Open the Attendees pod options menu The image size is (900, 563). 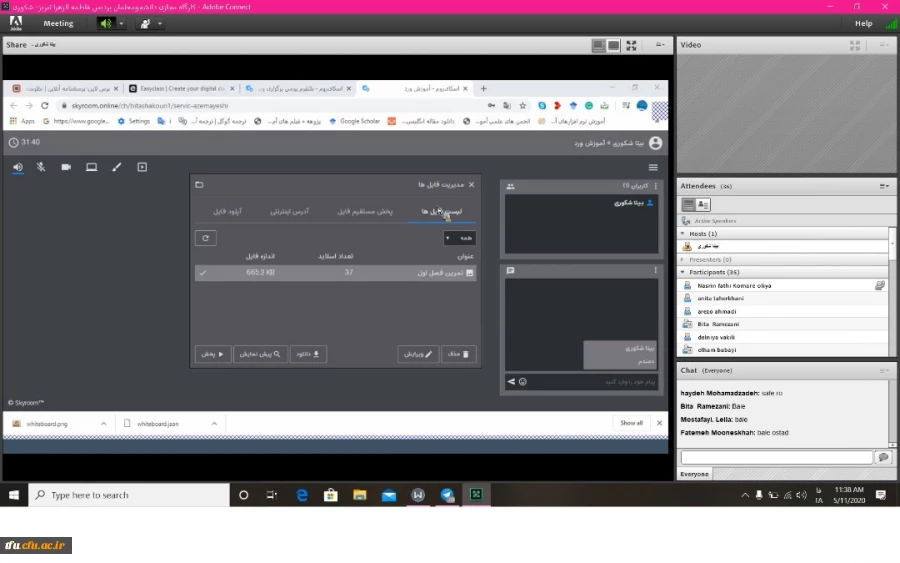click(x=884, y=186)
